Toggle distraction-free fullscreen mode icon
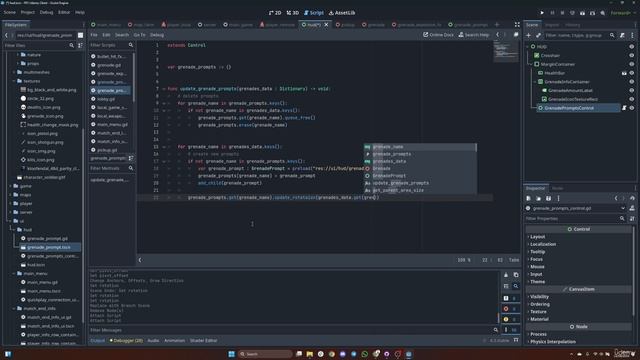Image resolution: width=640 pixels, height=360 pixels. (517, 24)
